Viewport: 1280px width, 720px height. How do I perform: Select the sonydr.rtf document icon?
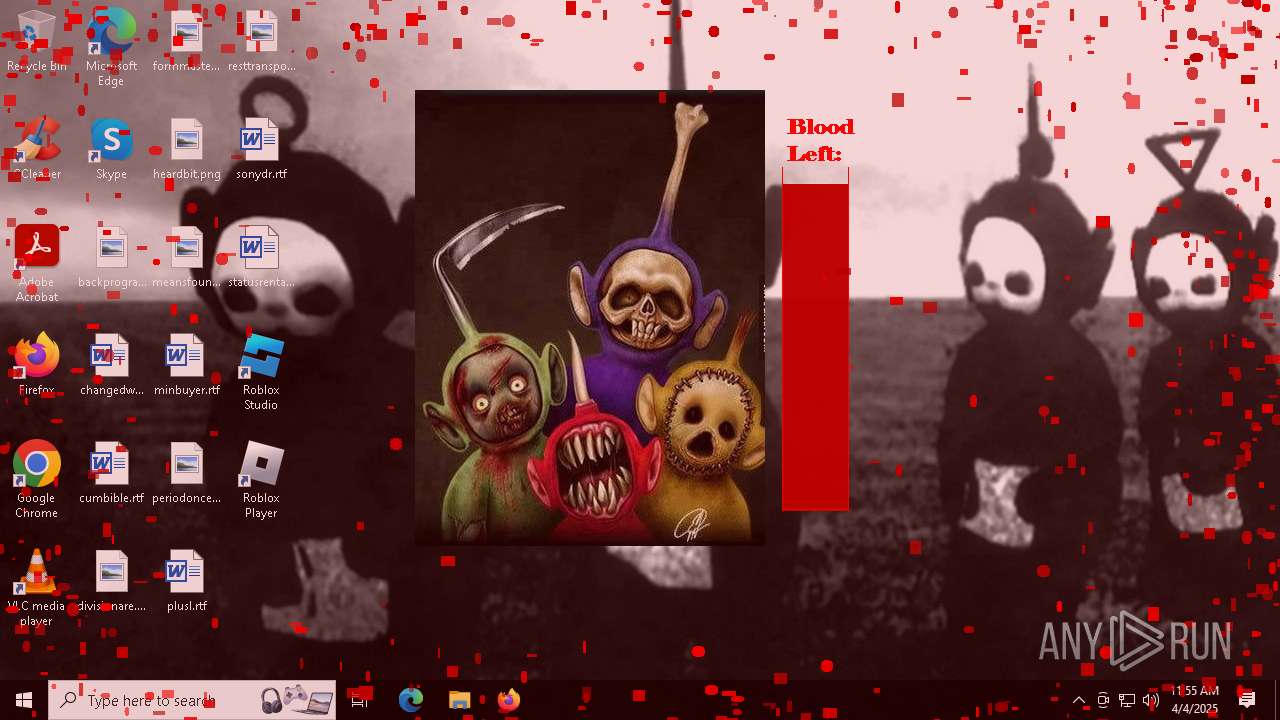[261, 149]
